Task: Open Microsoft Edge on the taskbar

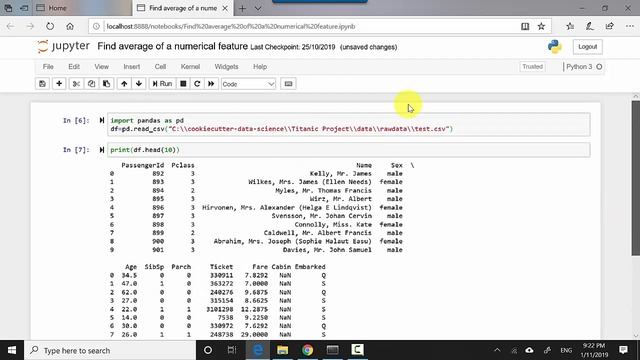Action: [x=258, y=350]
